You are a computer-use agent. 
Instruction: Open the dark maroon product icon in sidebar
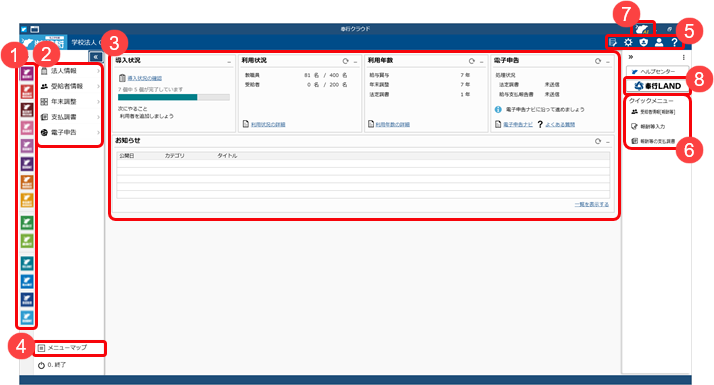pos(27,110)
